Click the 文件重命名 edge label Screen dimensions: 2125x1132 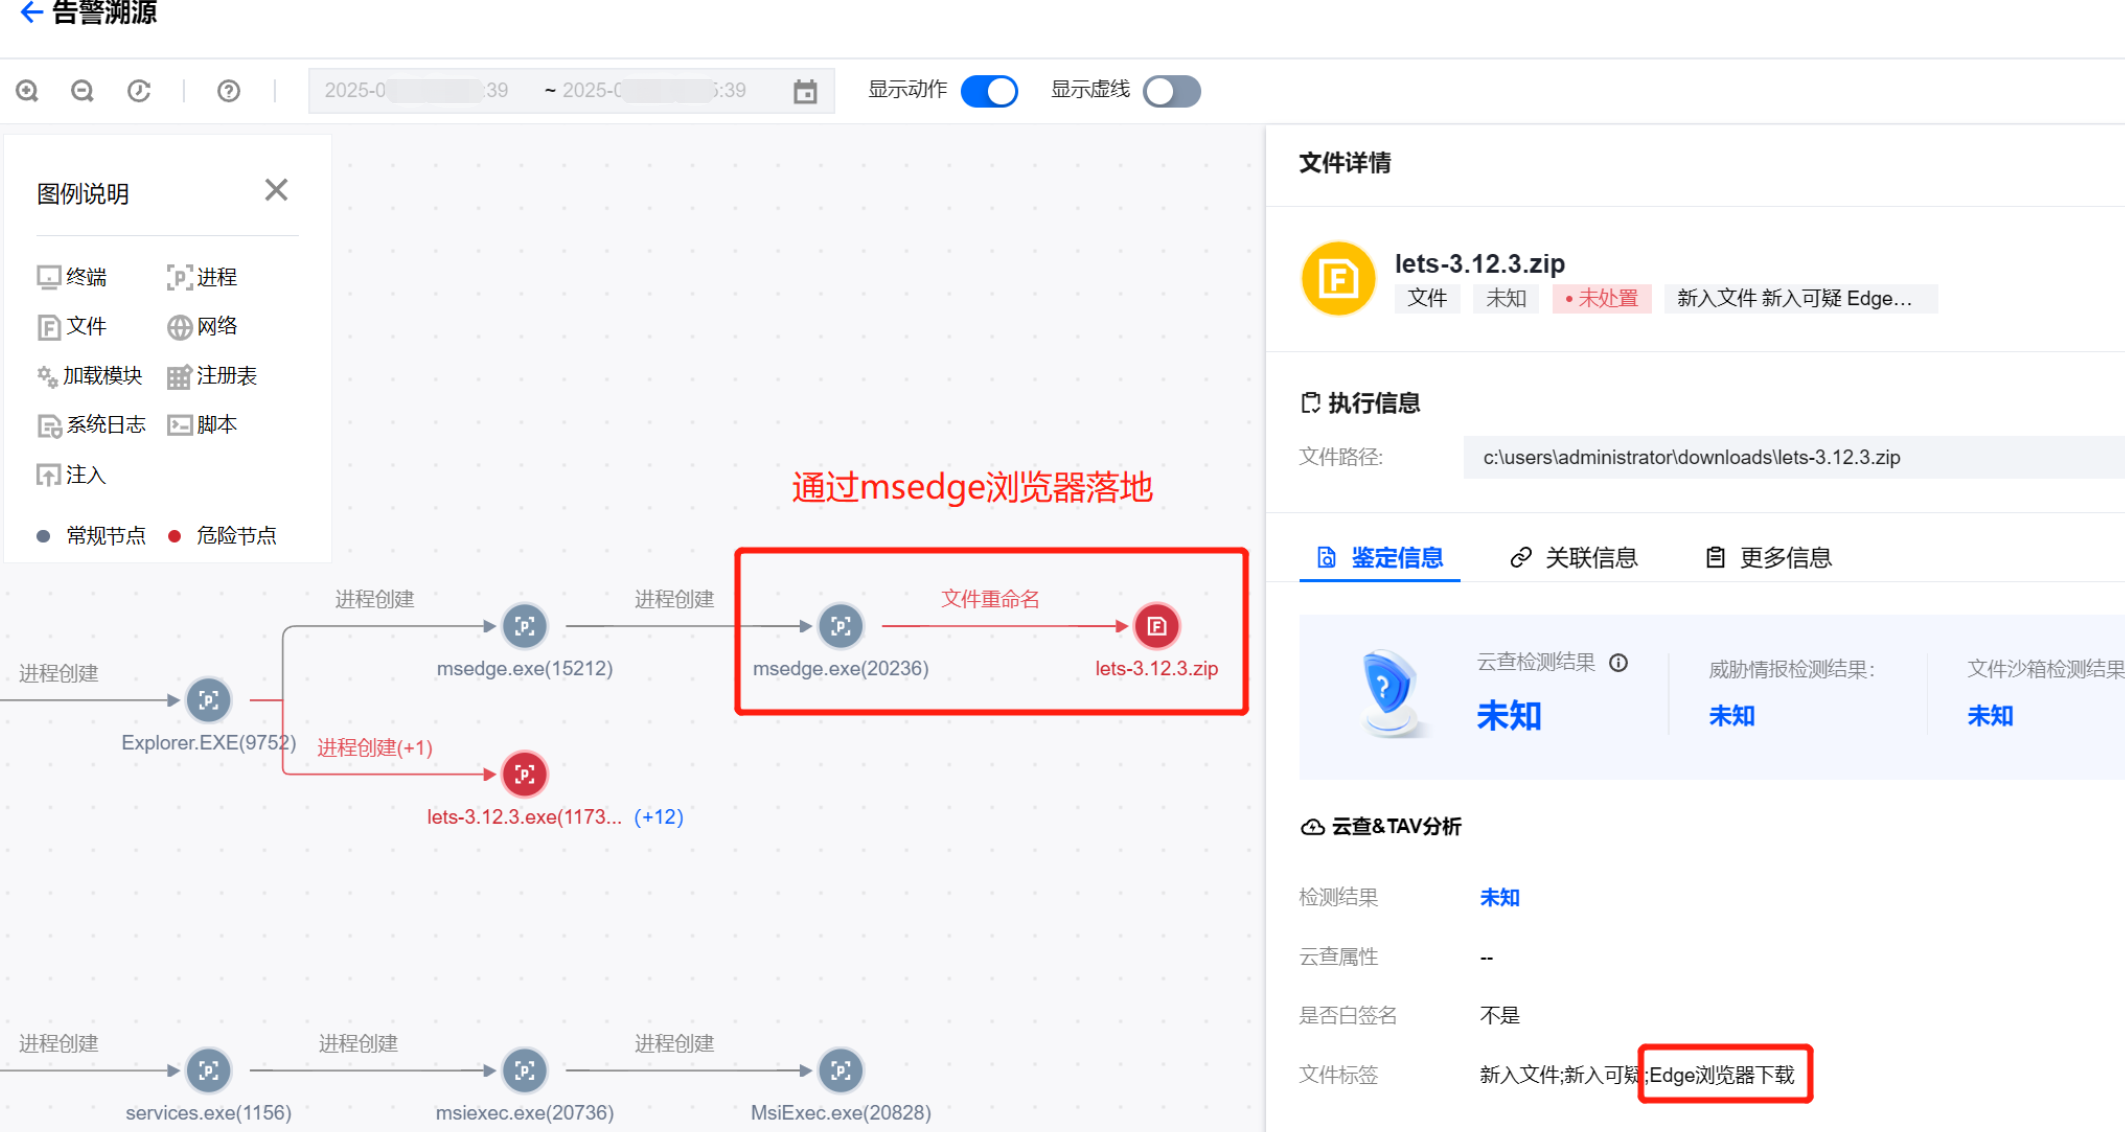coord(990,599)
